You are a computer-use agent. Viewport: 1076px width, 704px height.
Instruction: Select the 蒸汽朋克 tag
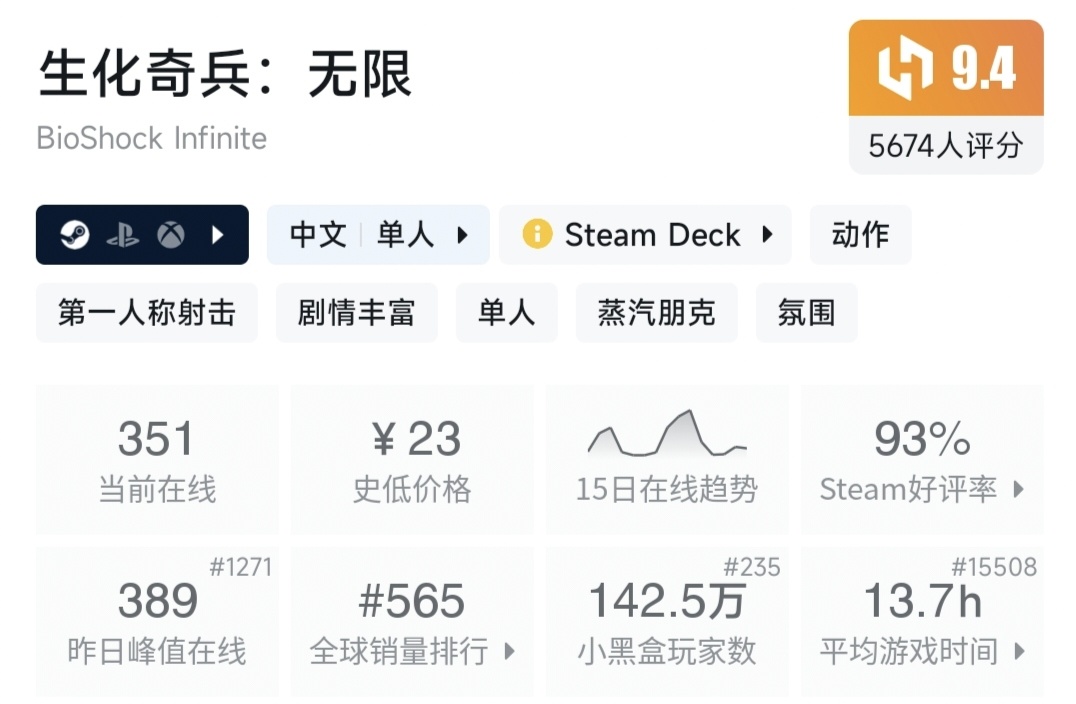pos(656,313)
